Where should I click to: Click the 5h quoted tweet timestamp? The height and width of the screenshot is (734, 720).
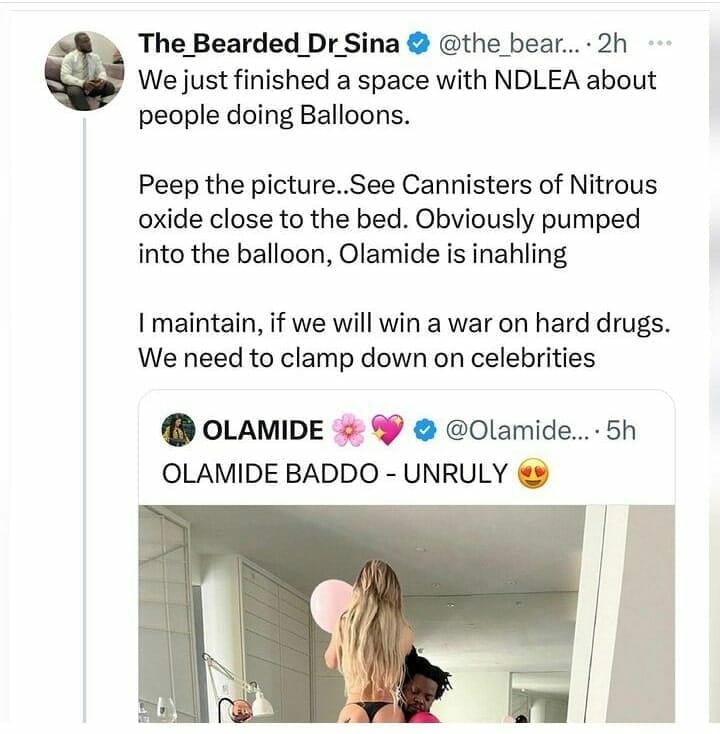pos(621,431)
